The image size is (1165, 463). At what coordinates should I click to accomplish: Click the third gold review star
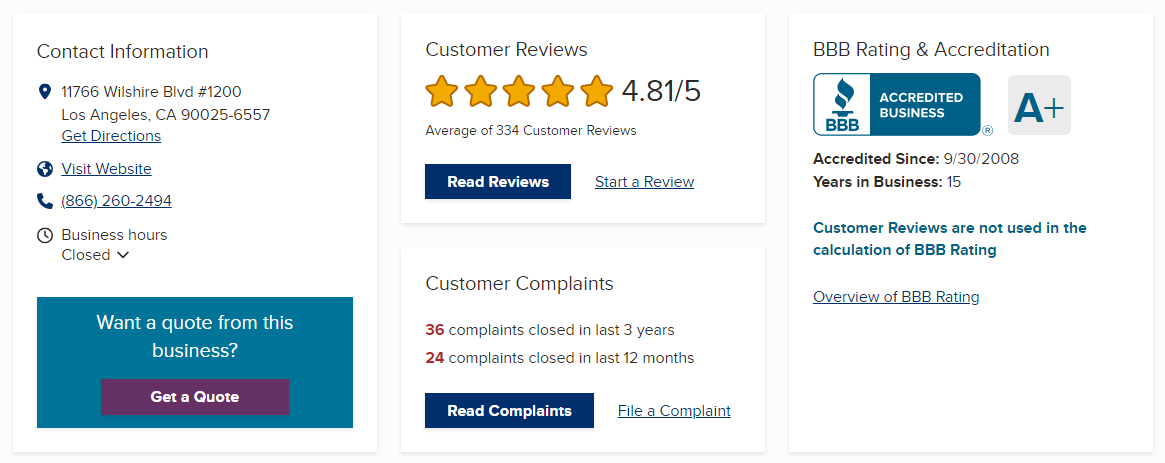519,91
